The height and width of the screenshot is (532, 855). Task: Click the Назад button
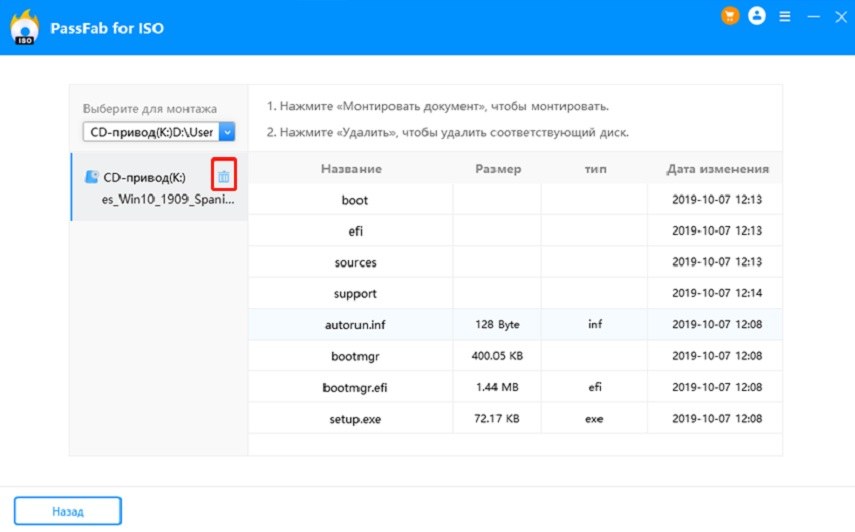(68, 511)
